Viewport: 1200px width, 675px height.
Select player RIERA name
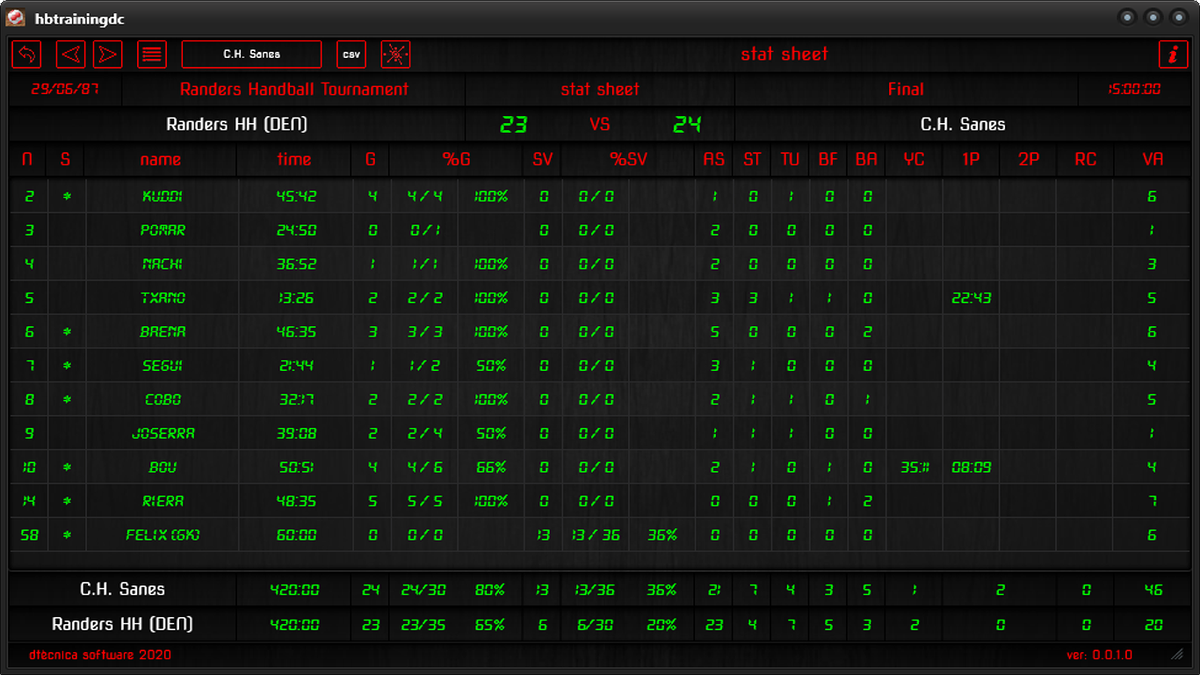pyautogui.click(x=163, y=501)
